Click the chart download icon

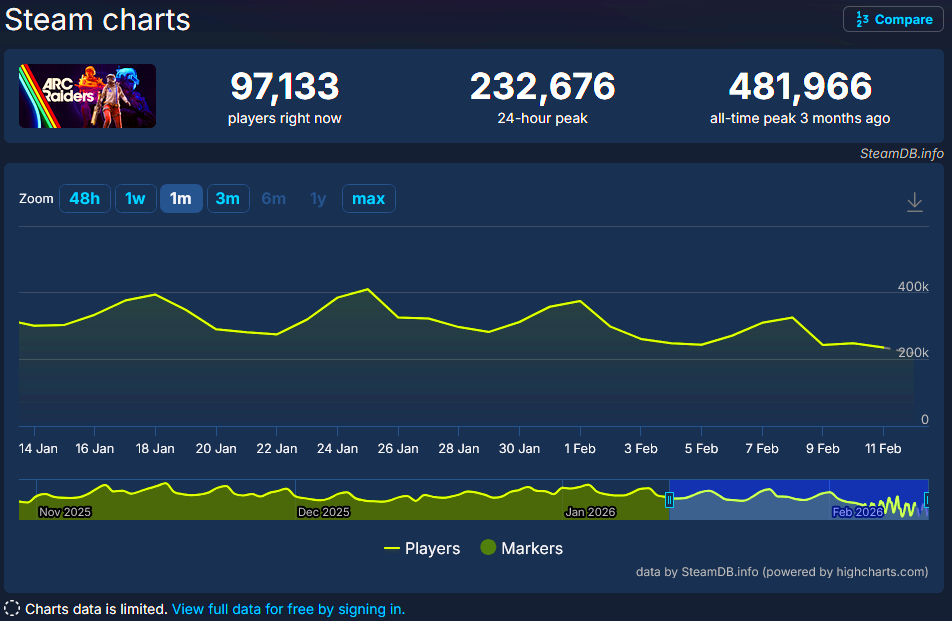[x=914, y=202]
